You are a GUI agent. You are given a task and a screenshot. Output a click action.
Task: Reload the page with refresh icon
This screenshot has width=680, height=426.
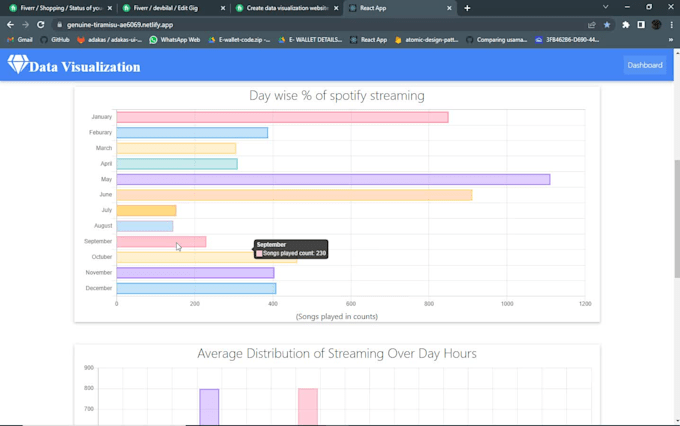pos(40,25)
